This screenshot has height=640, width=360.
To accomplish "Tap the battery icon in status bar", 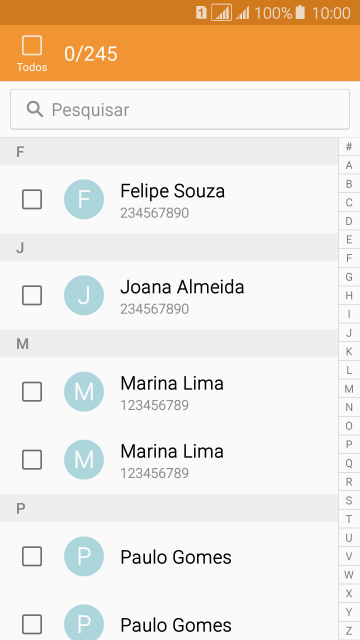I will (300, 13).
